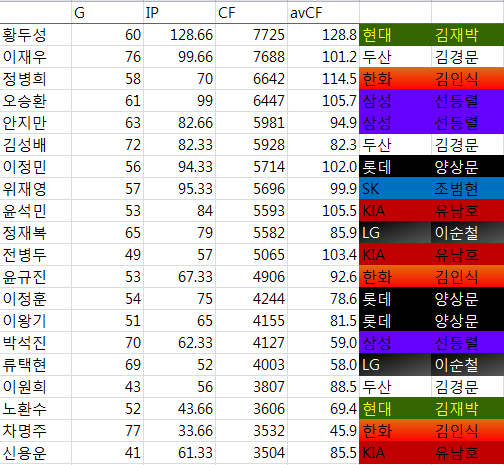Select the IP value 67.33
504x465 pixels.
(179, 277)
